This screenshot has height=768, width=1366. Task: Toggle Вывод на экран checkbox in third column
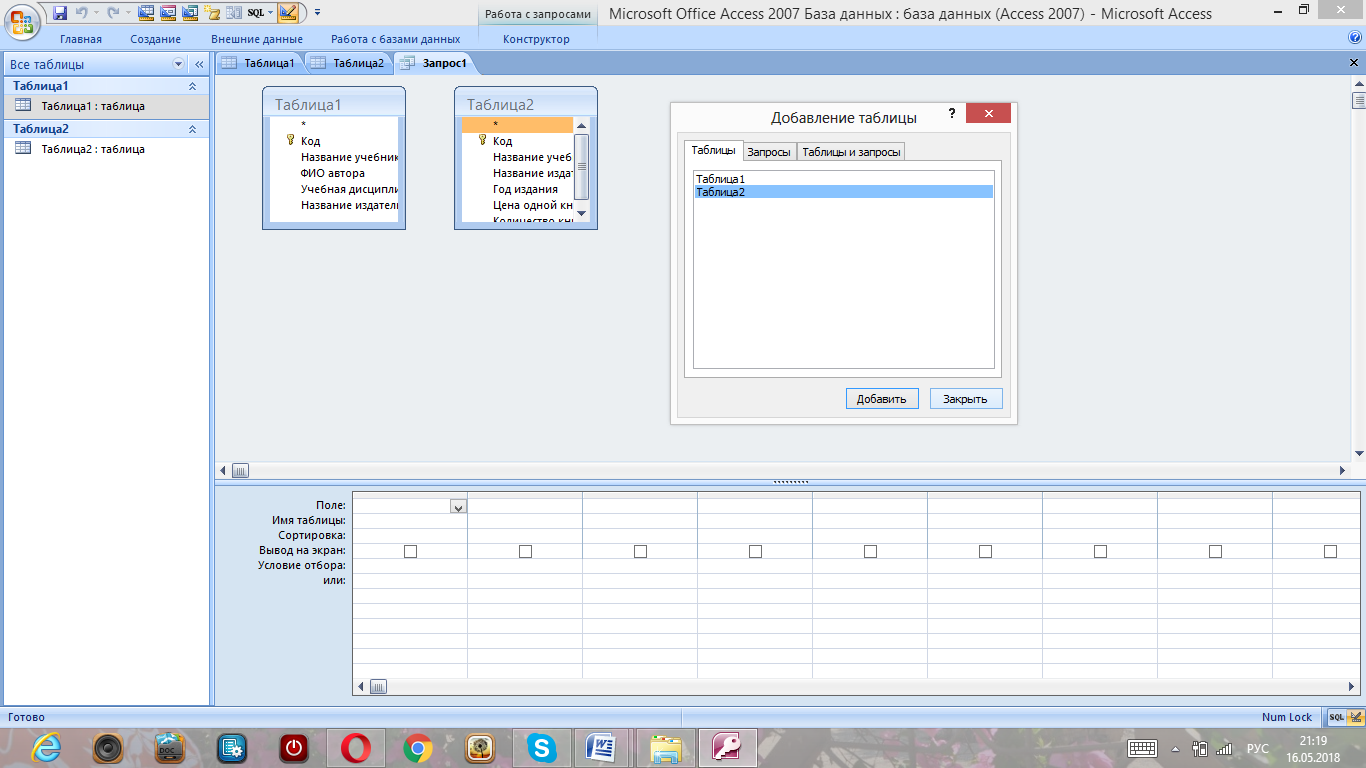[640, 551]
